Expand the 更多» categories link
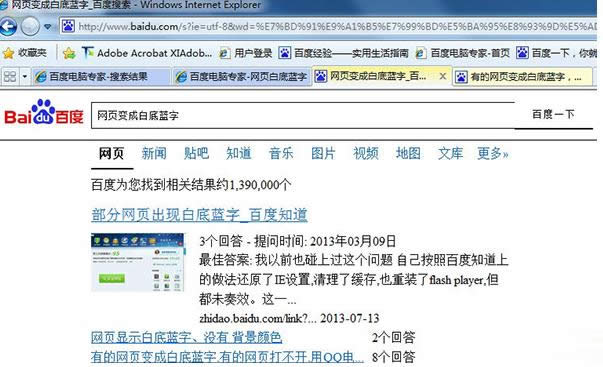Viewport: 603px width, 367px height. coord(493,153)
